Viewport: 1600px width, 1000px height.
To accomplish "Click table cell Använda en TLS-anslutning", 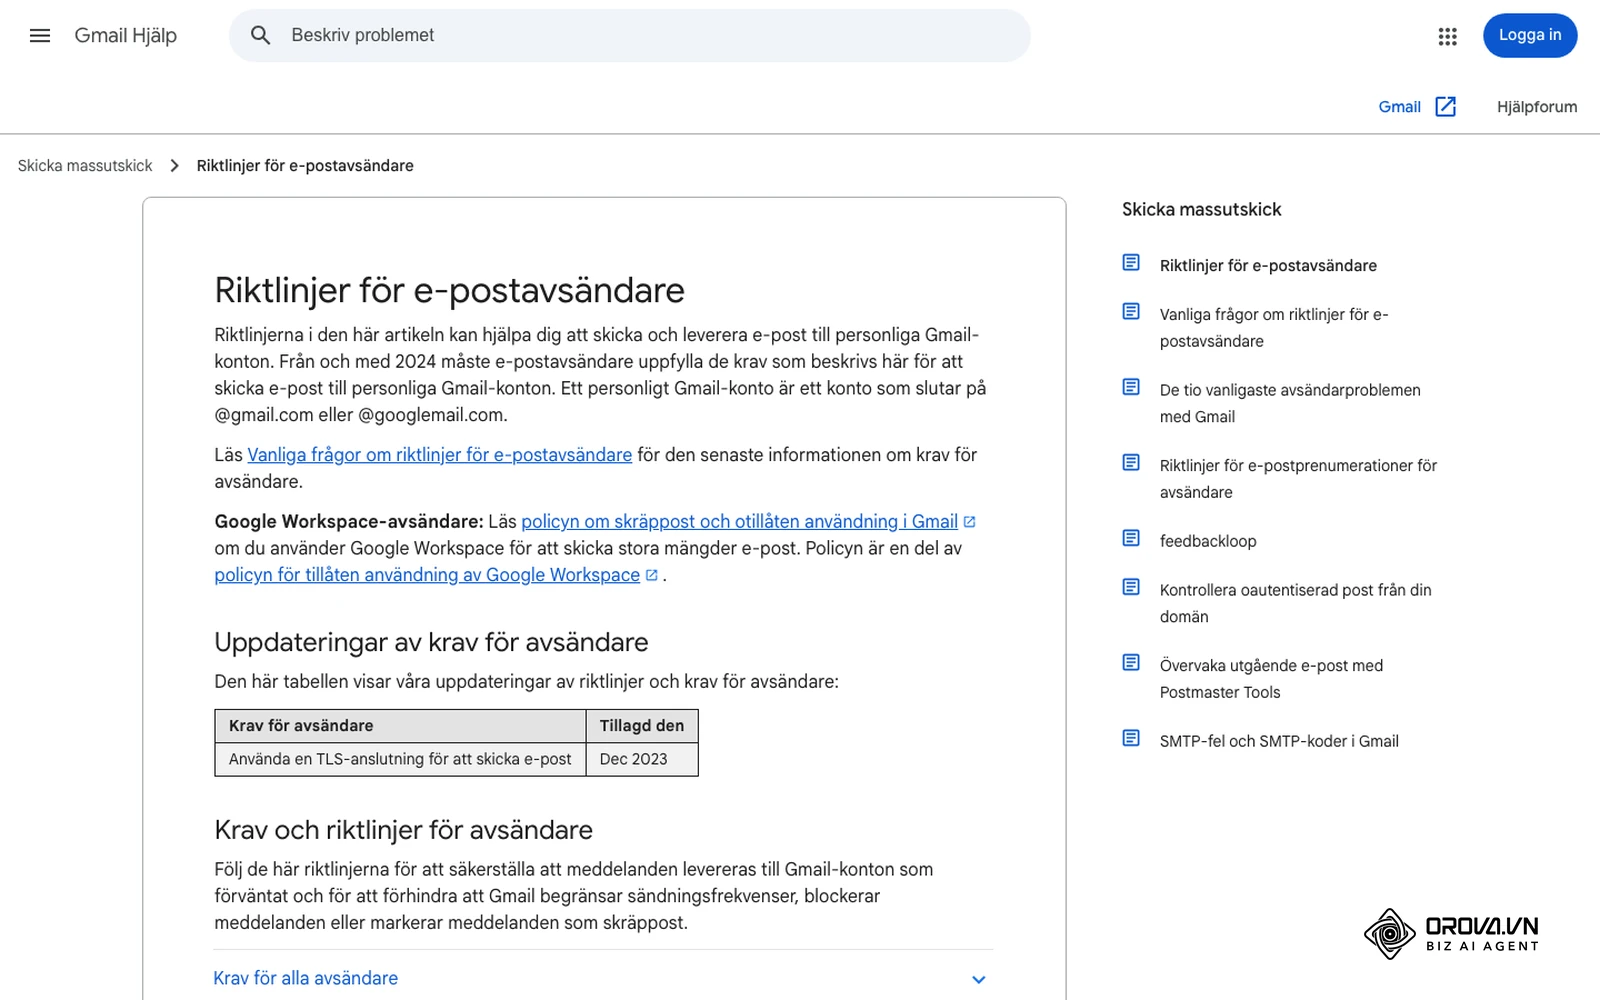I will [x=400, y=759].
